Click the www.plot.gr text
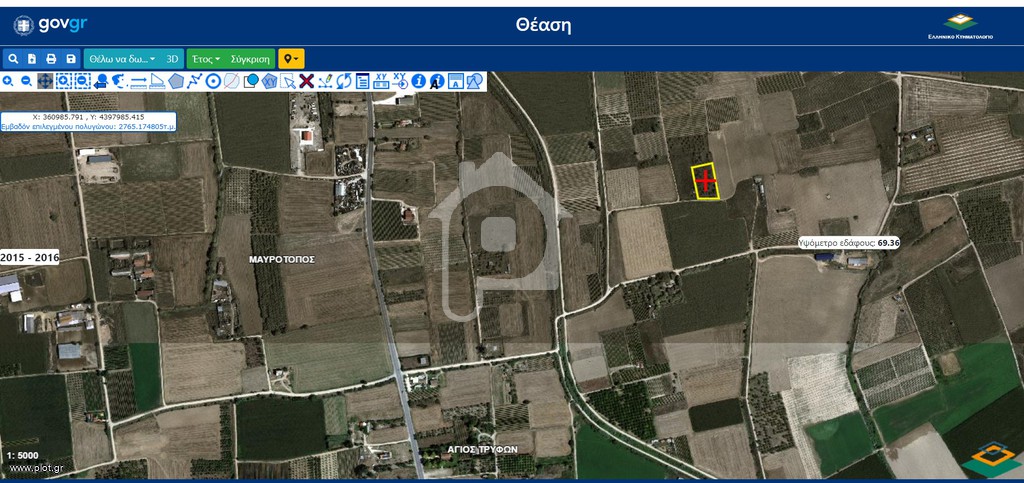This screenshot has width=1024, height=483. tap(37, 467)
